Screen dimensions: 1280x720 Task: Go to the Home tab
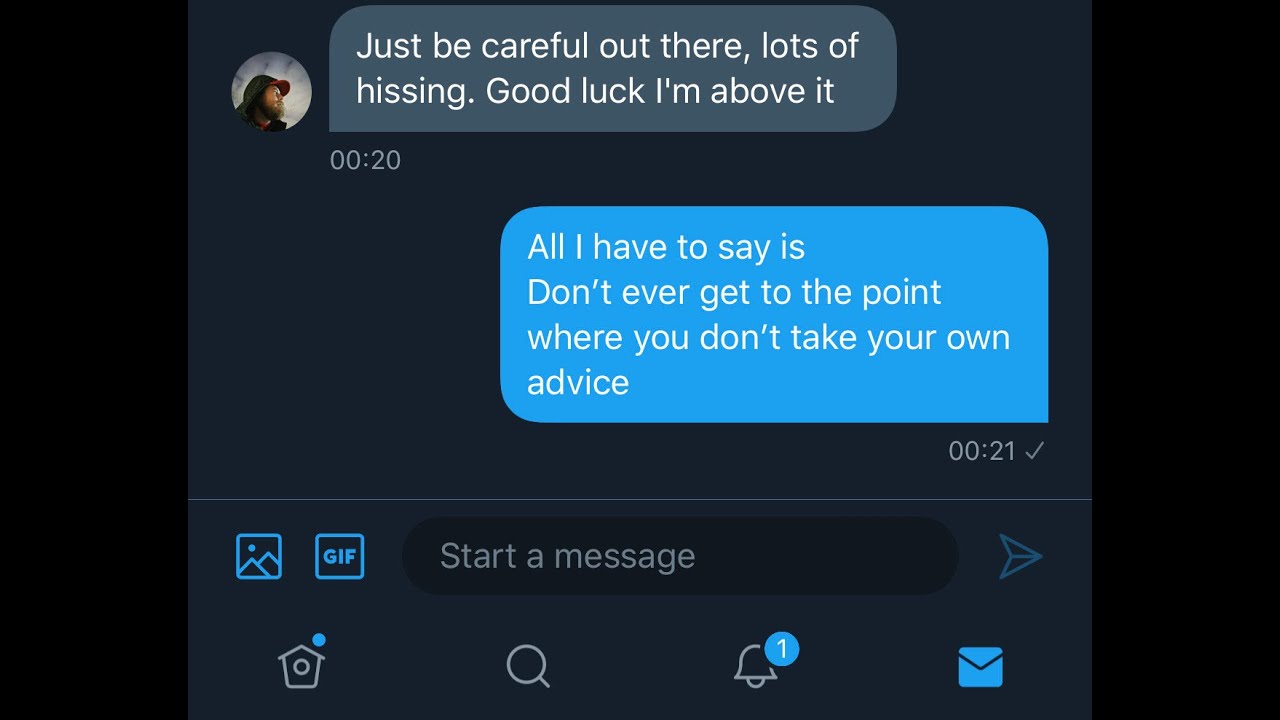pos(301,666)
